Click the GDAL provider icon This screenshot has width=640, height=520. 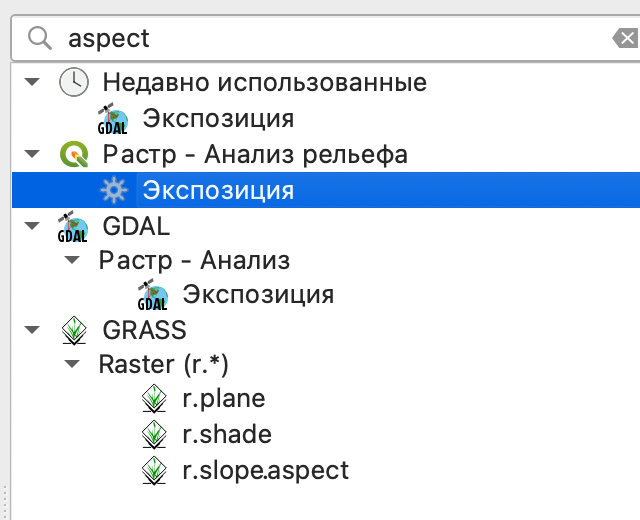tap(73, 226)
